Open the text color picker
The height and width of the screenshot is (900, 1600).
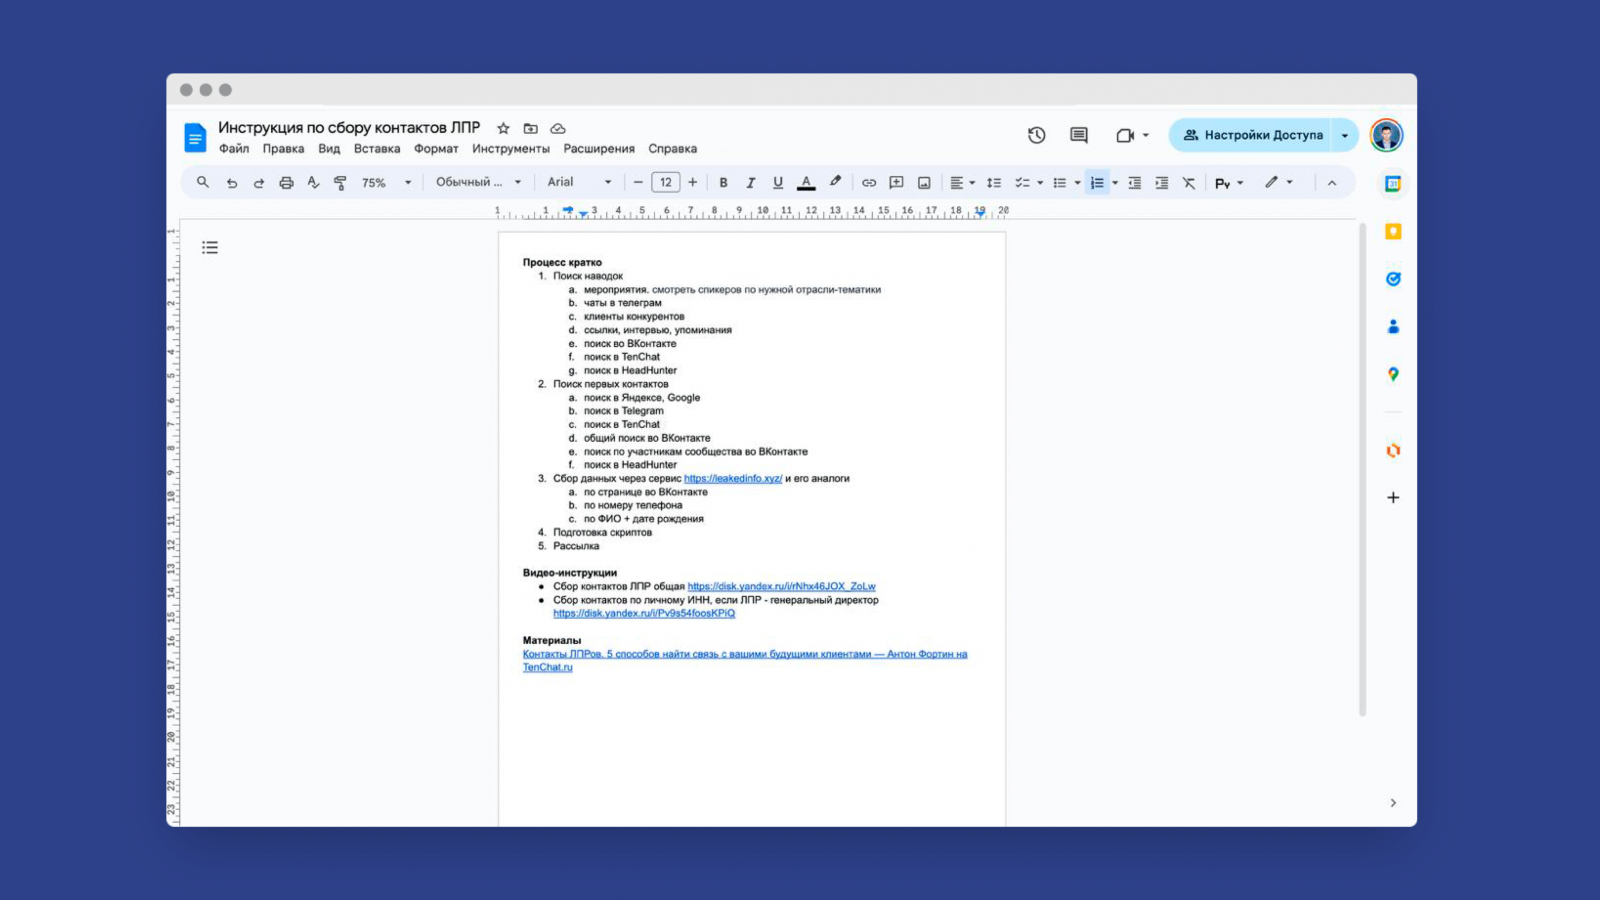click(806, 183)
